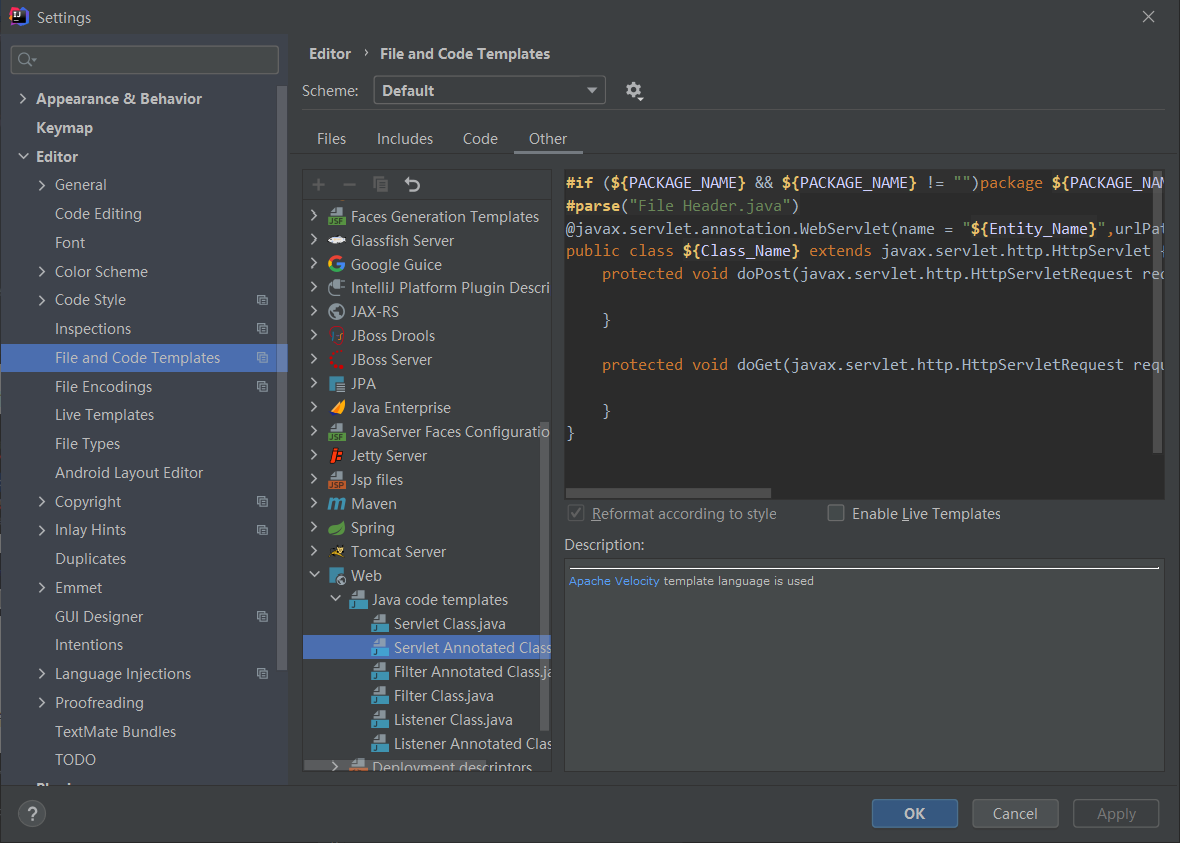Click the Editor breadcrumb link
Screen dimensions: 1180x843
tap(330, 54)
